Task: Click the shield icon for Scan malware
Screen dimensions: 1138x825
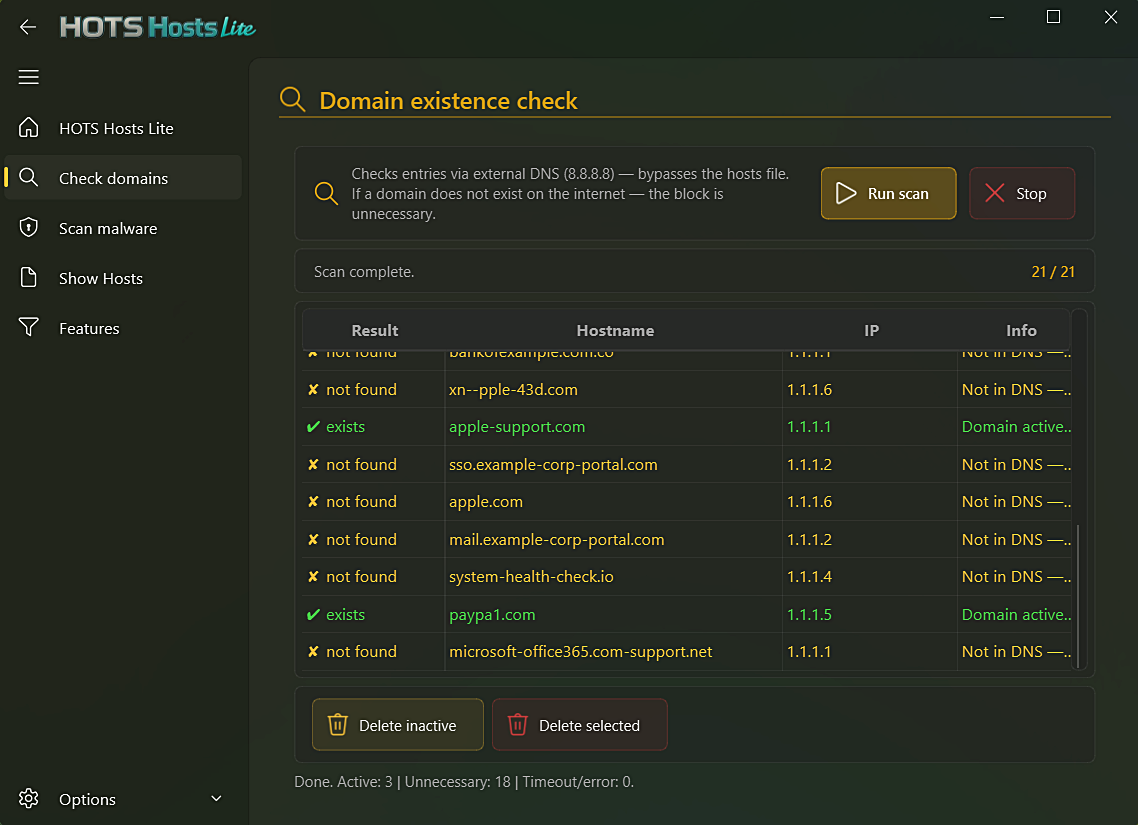Action: [28, 228]
